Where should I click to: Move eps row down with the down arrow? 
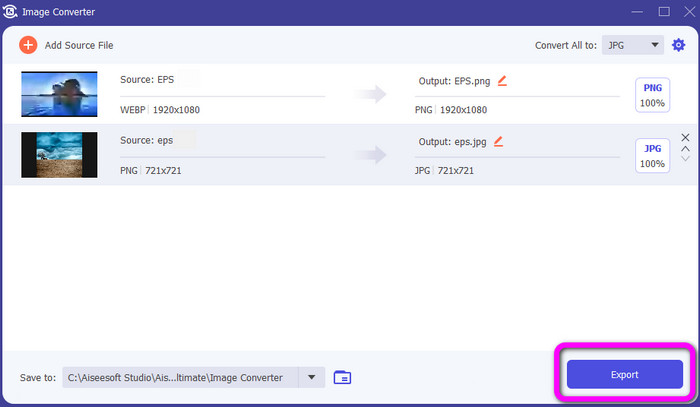point(685,159)
